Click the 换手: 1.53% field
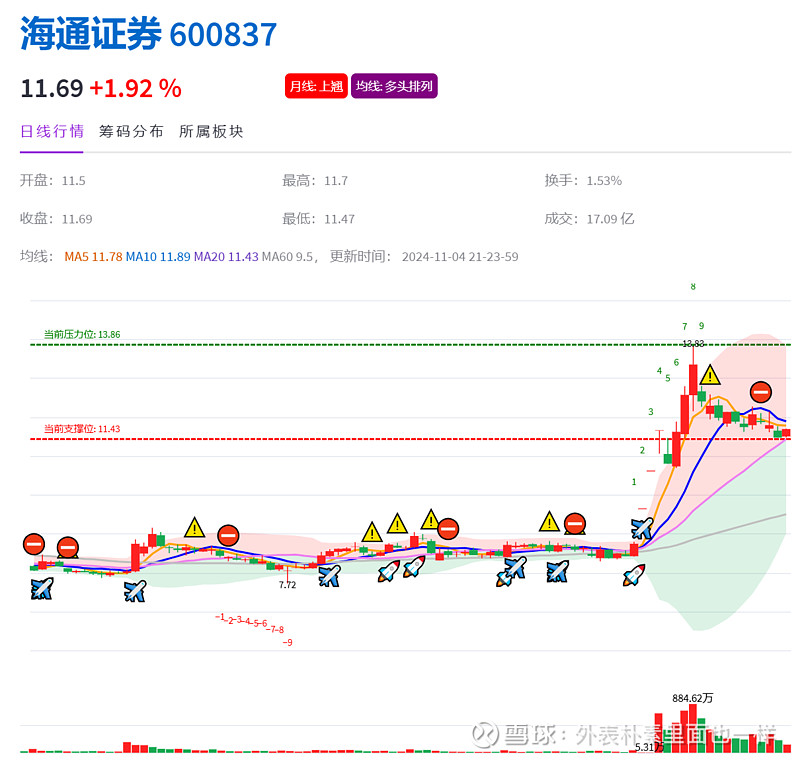The image size is (800, 760). 583,181
